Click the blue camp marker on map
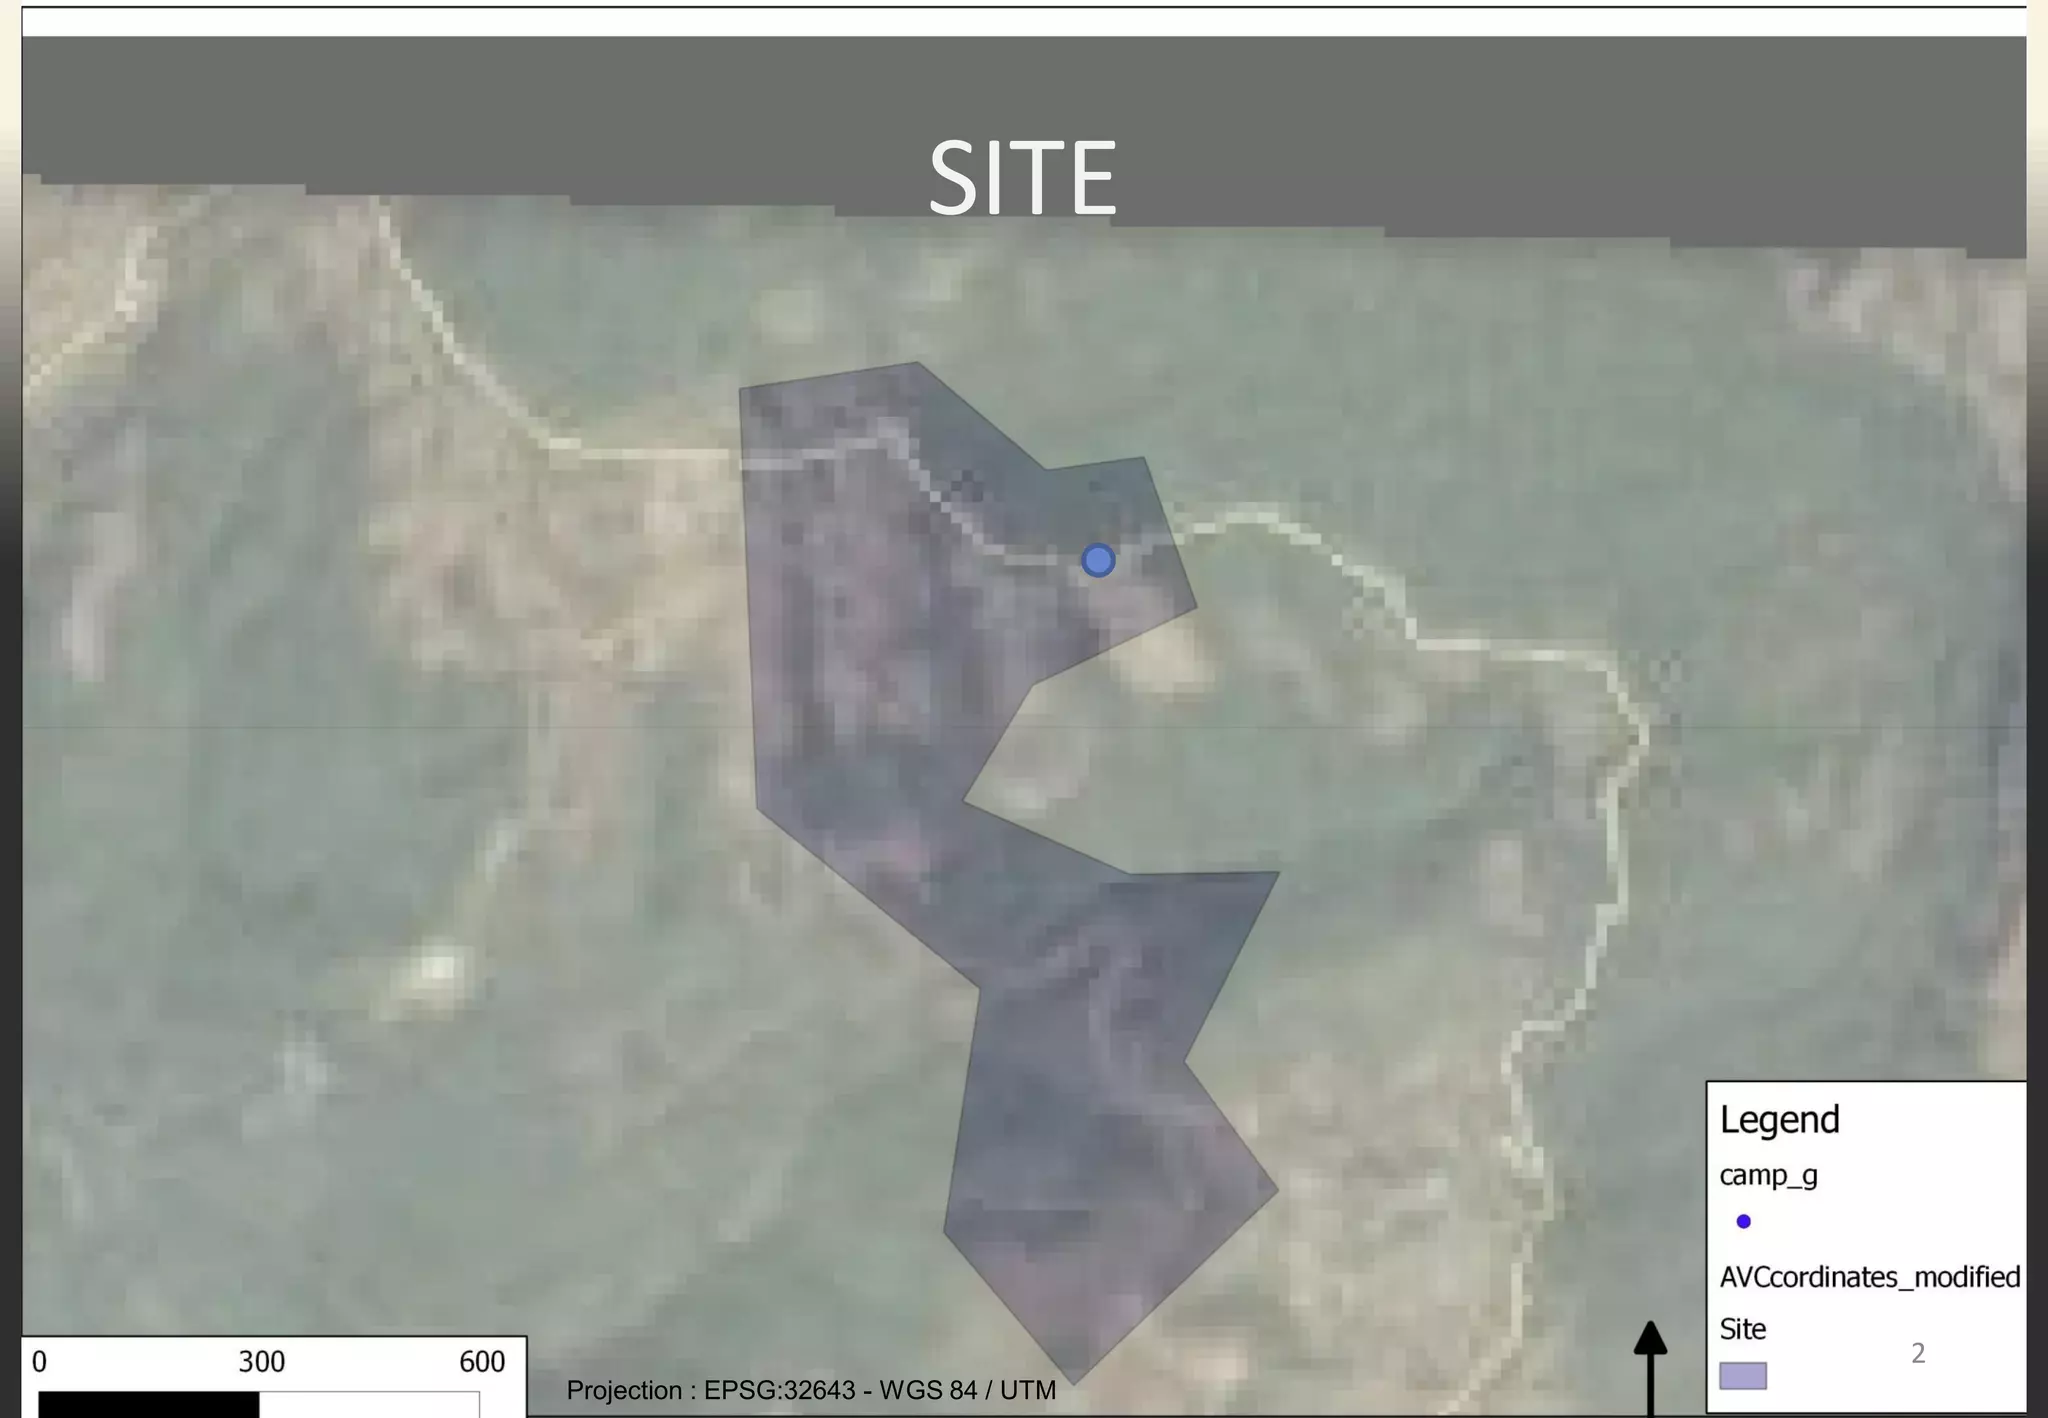The width and height of the screenshot is (2048, 1418). (x=1098, y=560)
